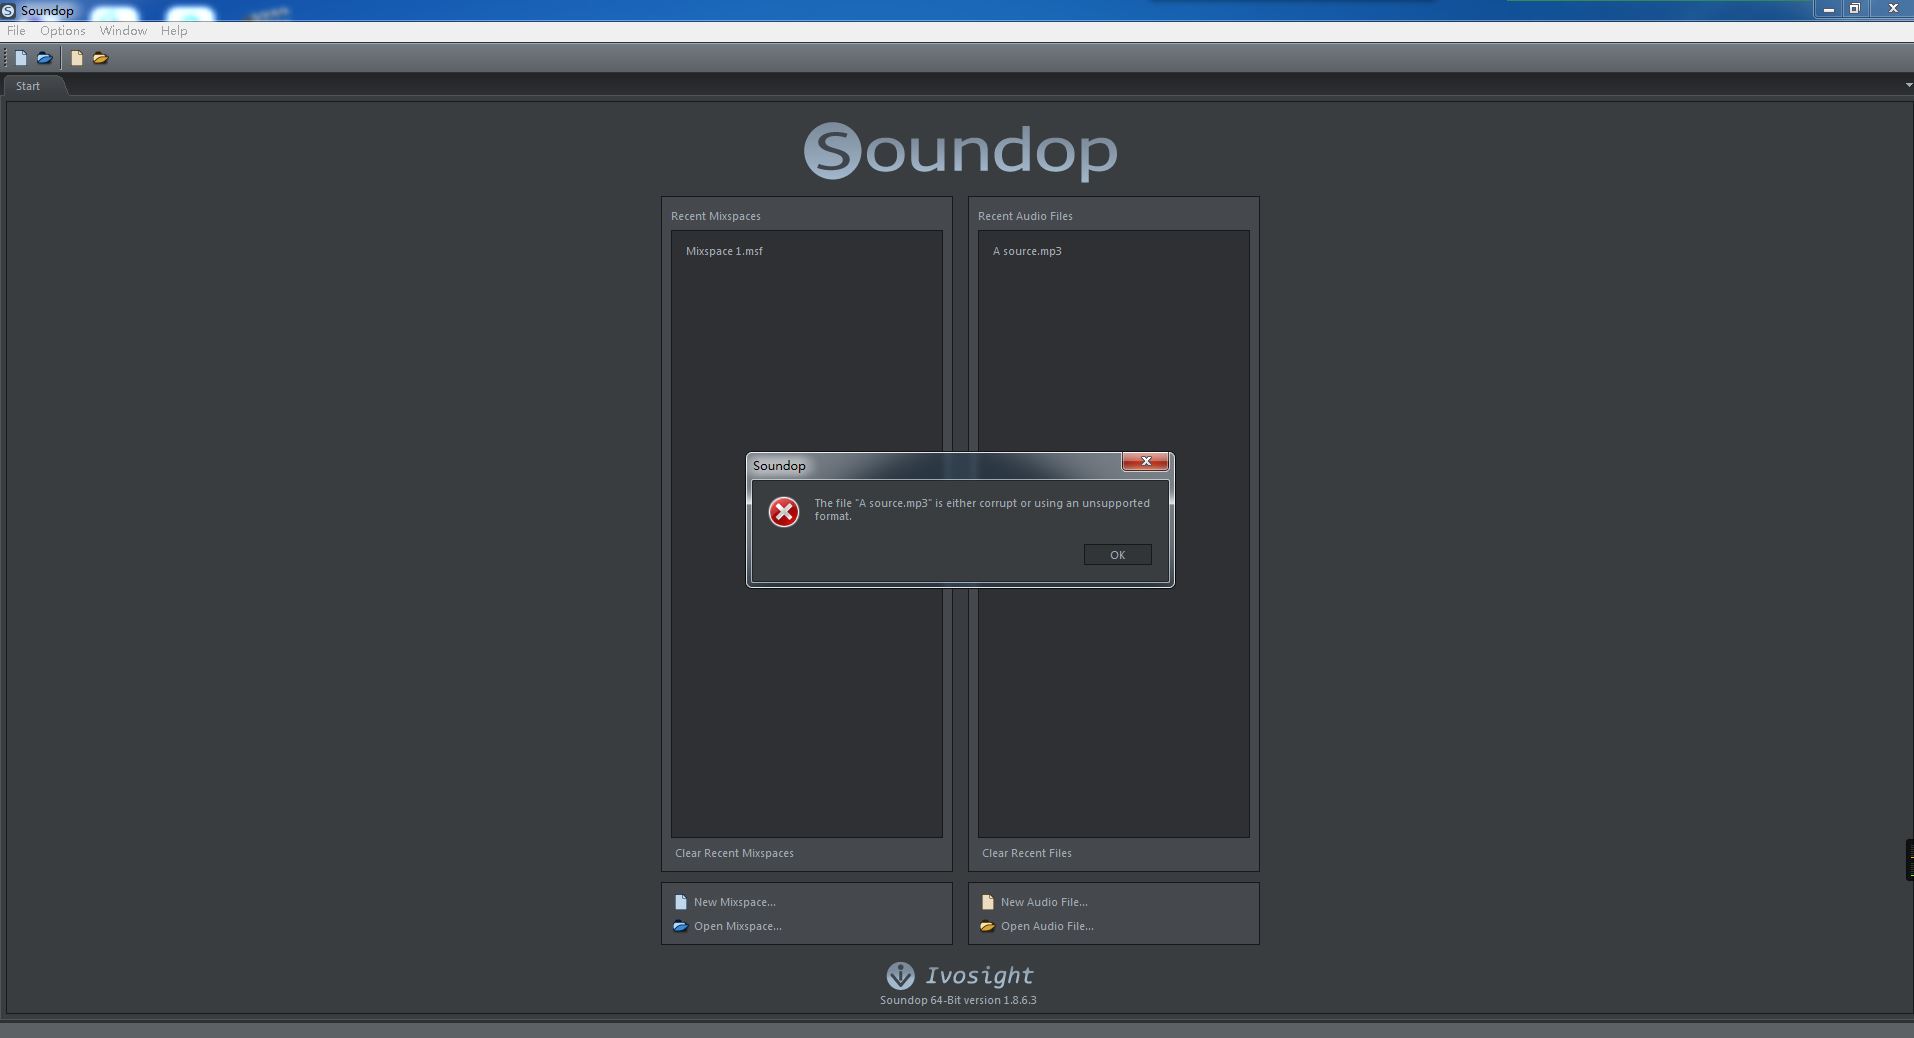Click the New Mixspace toolbar icon
This screenshot has height=1038, width=1914.
pyautogui.click(x=20, y=58)
